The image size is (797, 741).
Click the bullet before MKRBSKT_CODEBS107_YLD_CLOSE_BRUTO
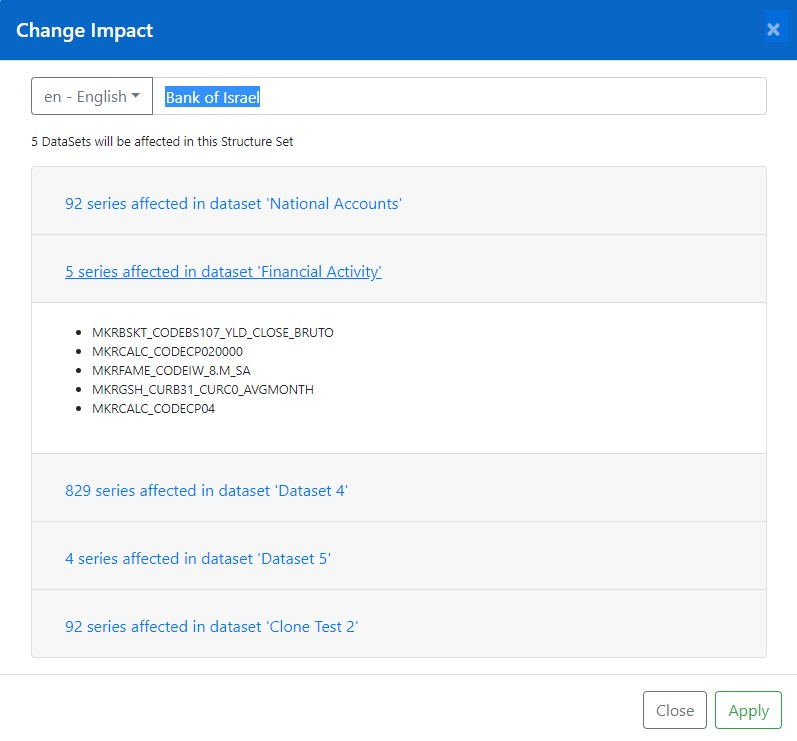[x=79, y=332]
